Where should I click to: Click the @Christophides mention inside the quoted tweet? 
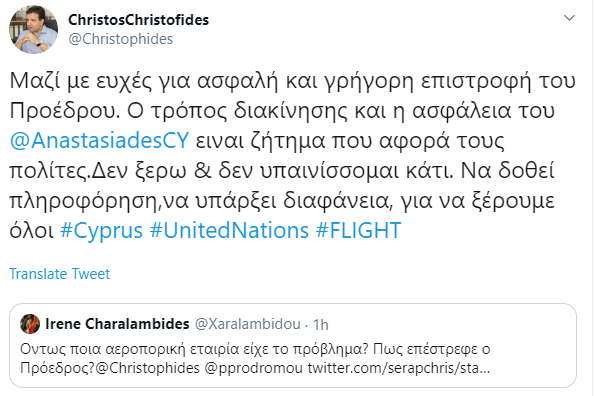148,368
